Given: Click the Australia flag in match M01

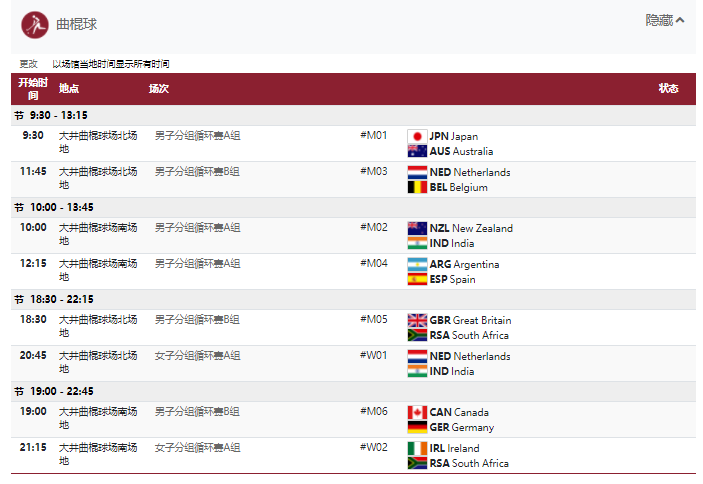Looking at the screenshot, I should (x=417, y=151).
